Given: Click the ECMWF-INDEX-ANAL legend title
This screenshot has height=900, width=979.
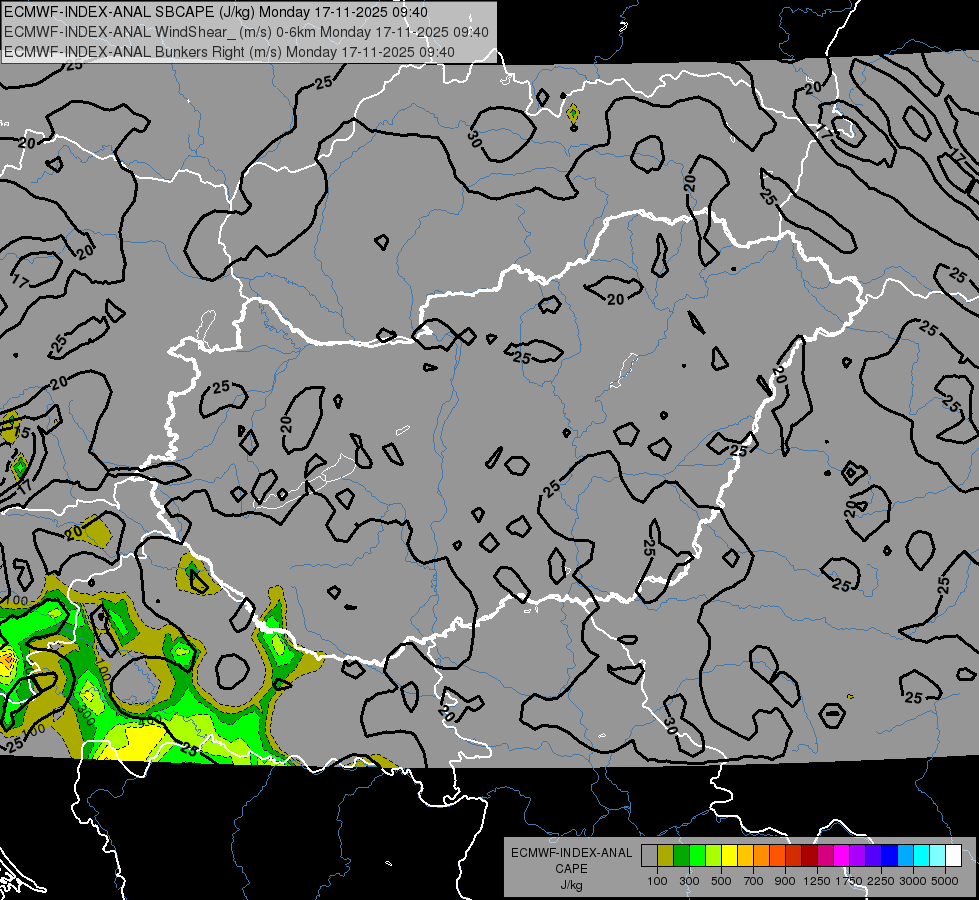Looking at the screenshot, I should (571, 853).
